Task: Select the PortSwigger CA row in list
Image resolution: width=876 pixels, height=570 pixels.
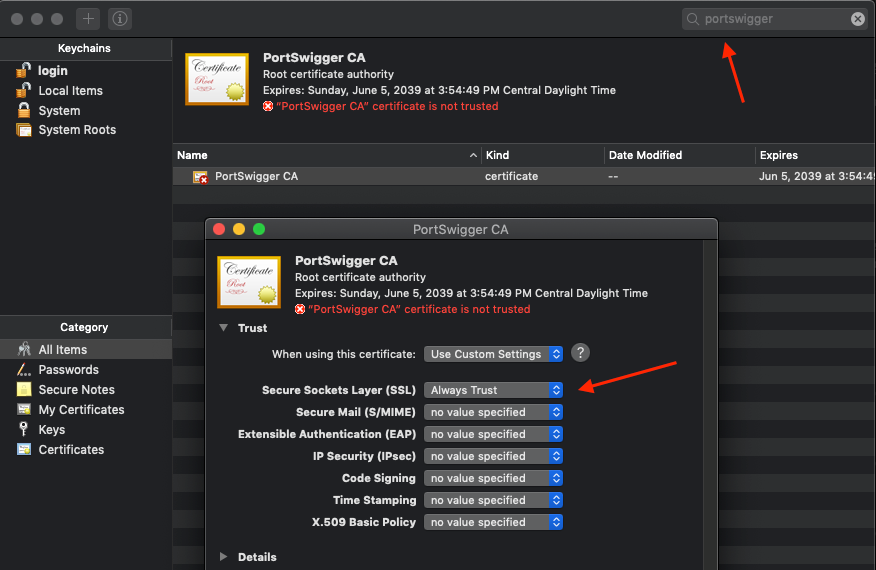Action: (524, 176)
